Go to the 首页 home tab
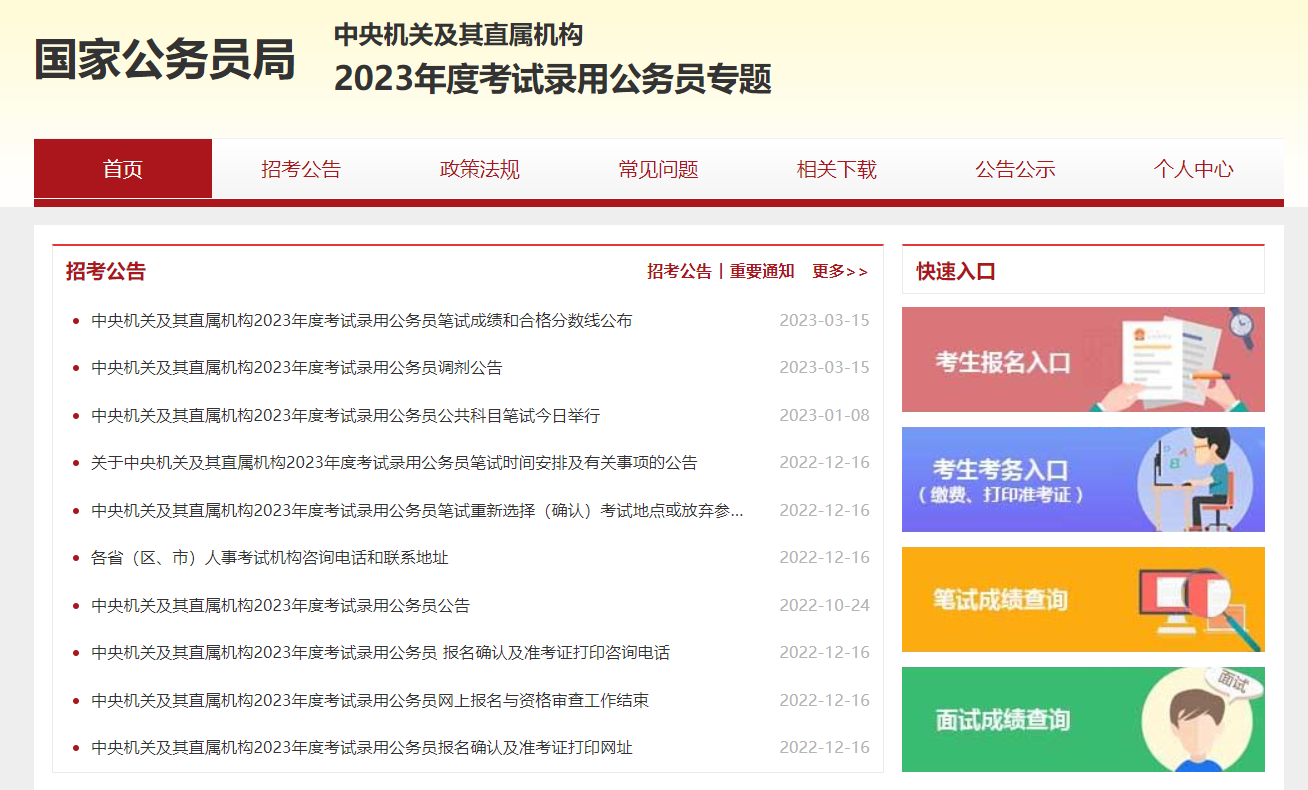Image resolution: width=1308 pixels, height=790 pixels. pyautogui.click(x=123, y=169)
